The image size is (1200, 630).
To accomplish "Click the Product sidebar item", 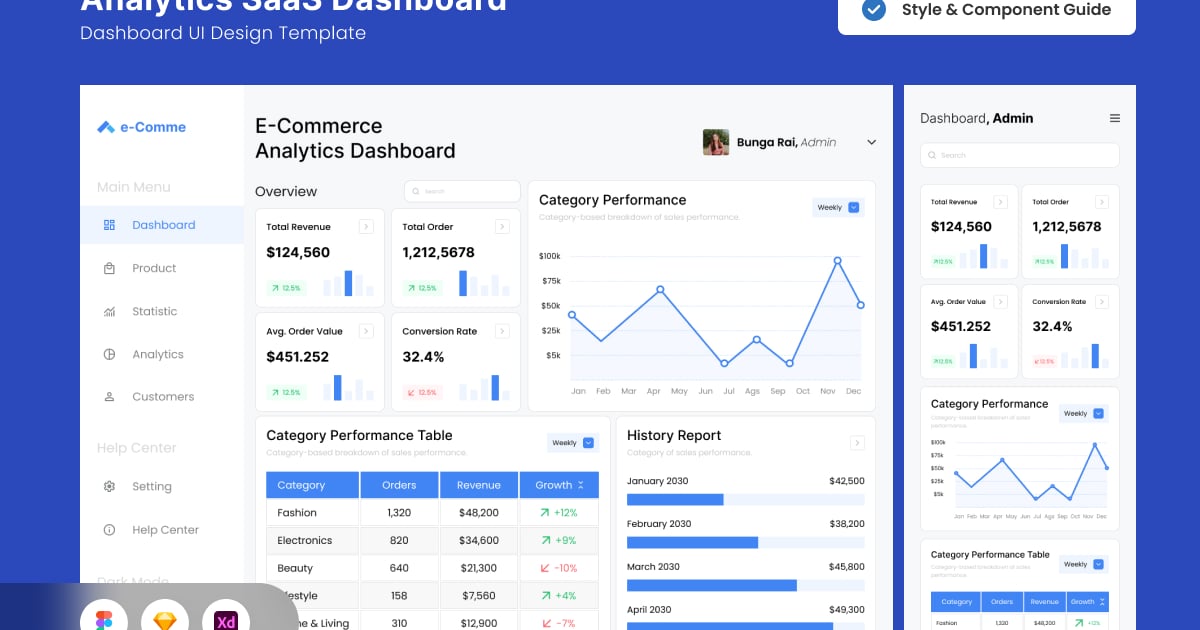I will (x=153, y=268).
